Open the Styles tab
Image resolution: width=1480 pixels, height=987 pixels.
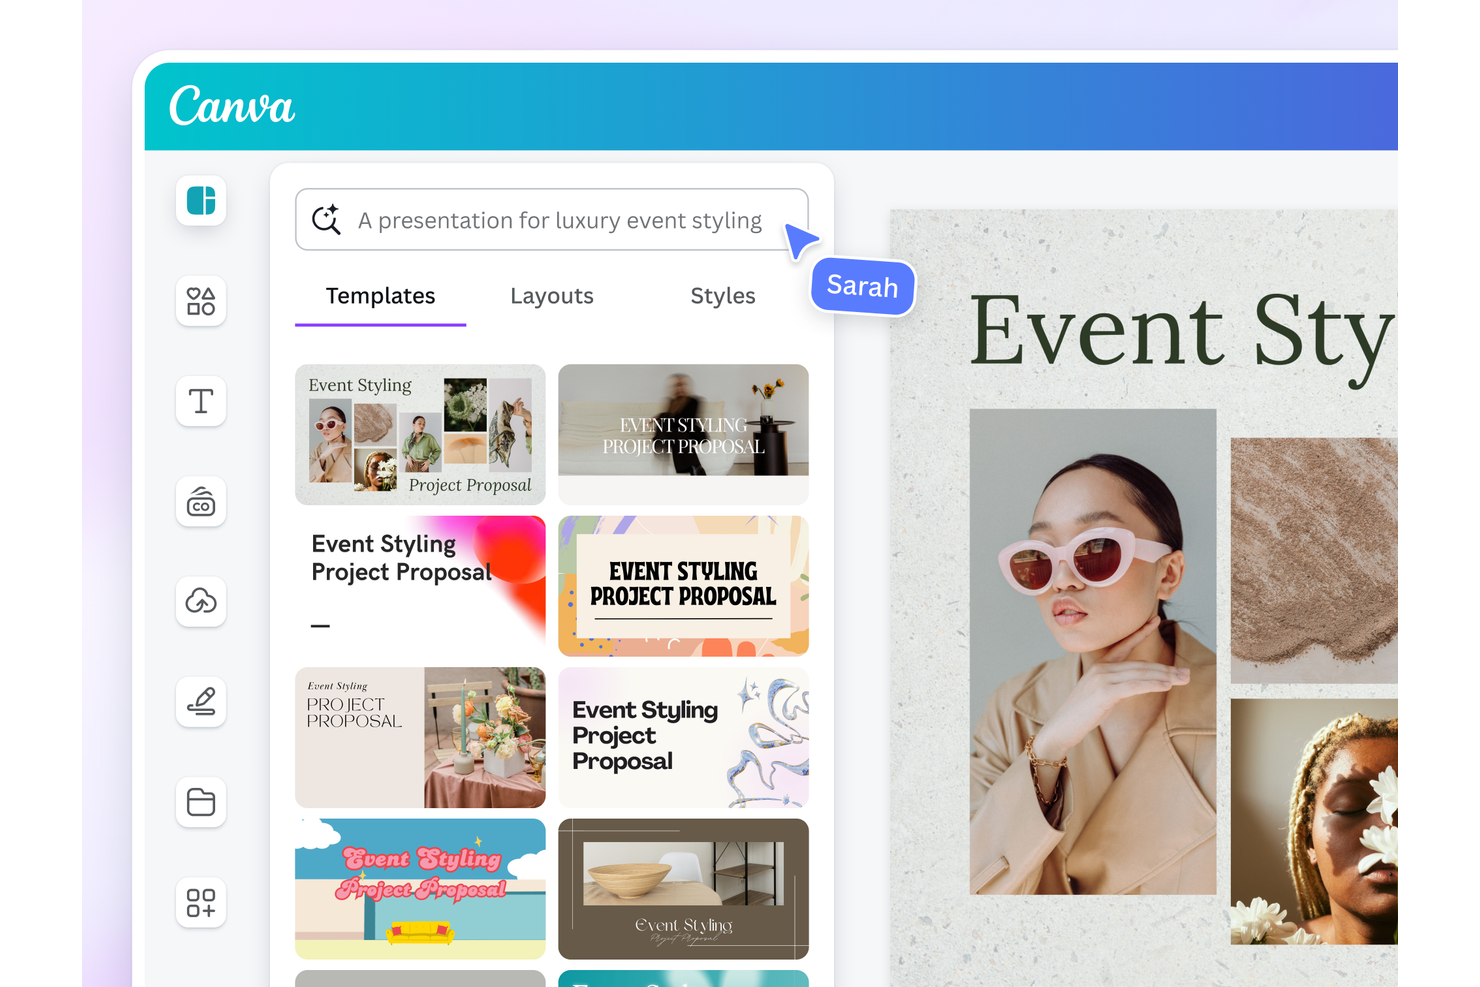(x=723, y=296)
